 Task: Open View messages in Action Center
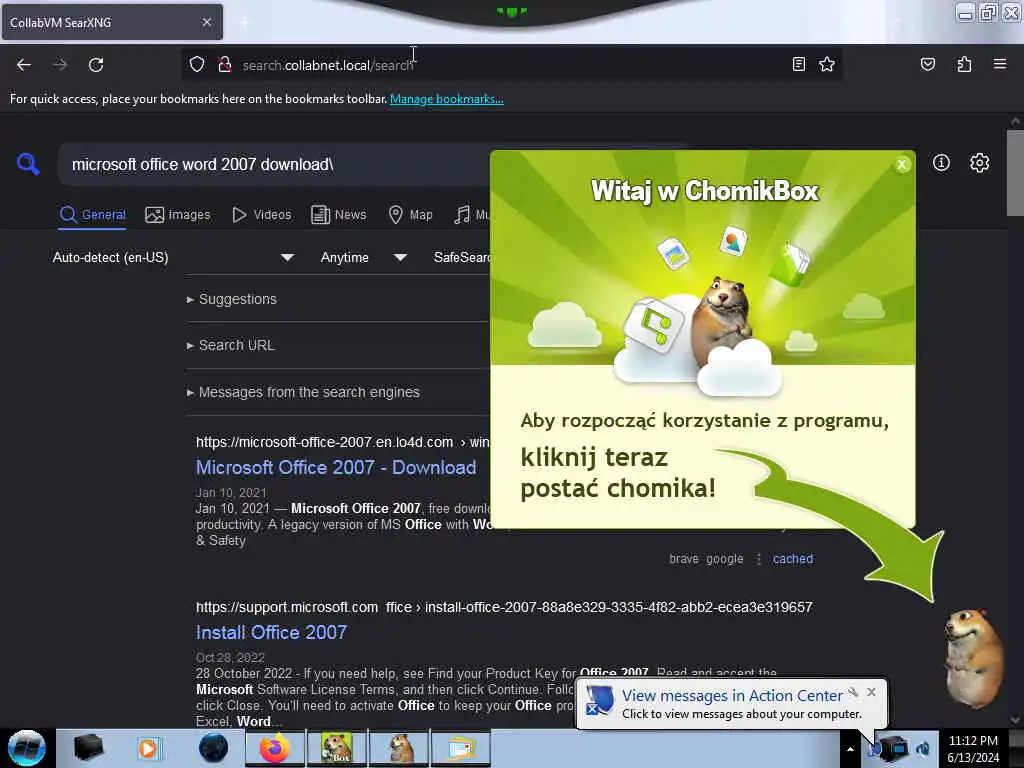(732, 696)
